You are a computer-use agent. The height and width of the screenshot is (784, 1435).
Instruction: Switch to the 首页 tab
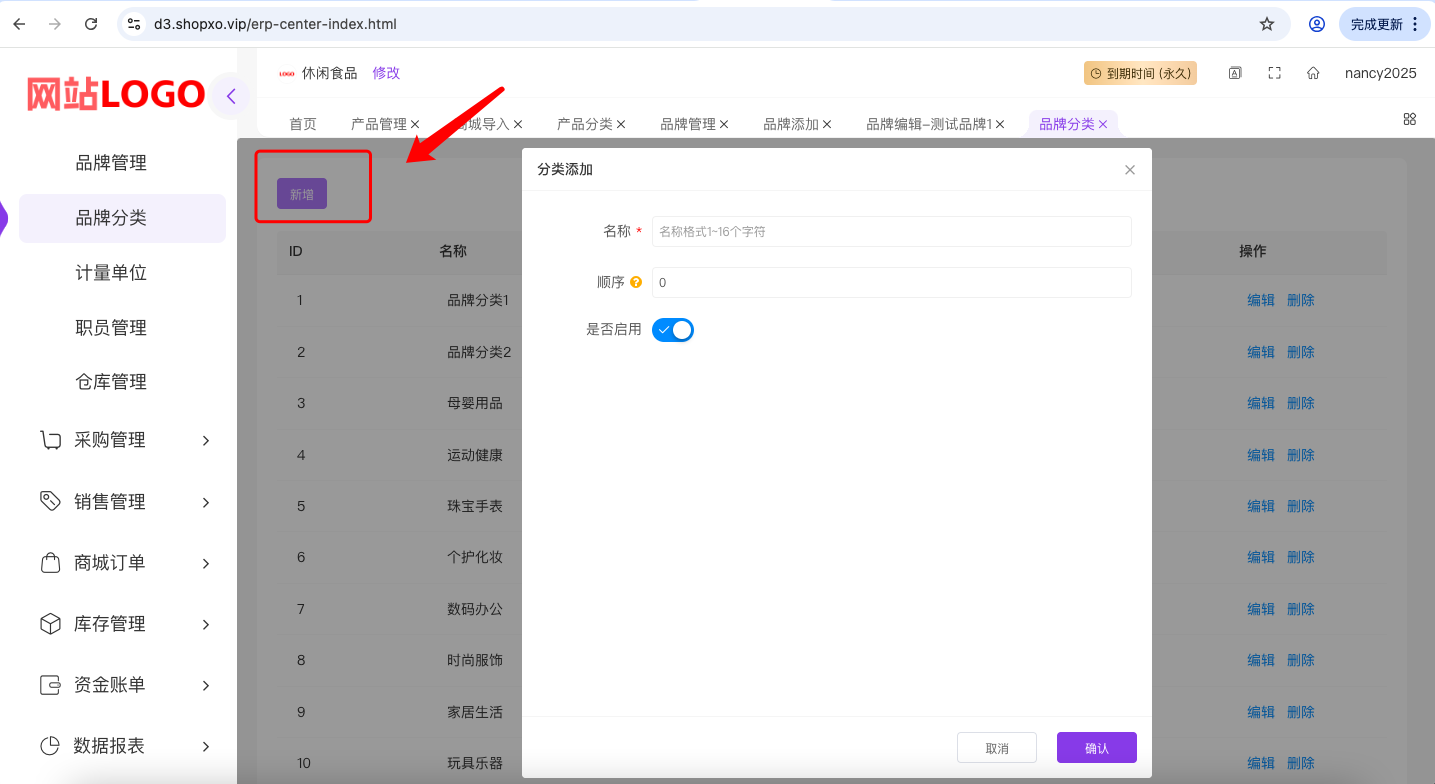[303, 124]
